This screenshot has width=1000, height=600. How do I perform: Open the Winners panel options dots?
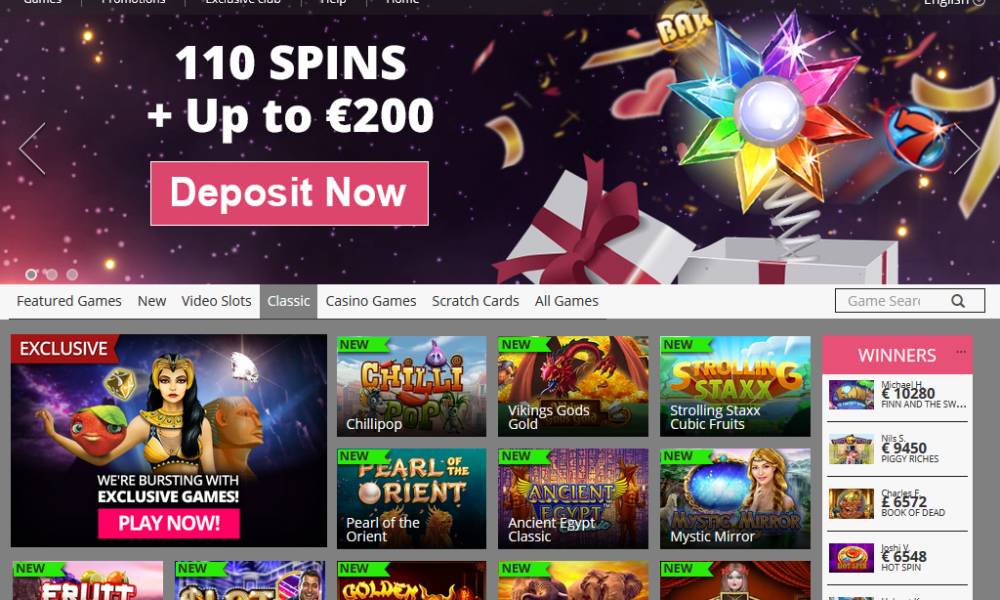[x=960, y=352]
